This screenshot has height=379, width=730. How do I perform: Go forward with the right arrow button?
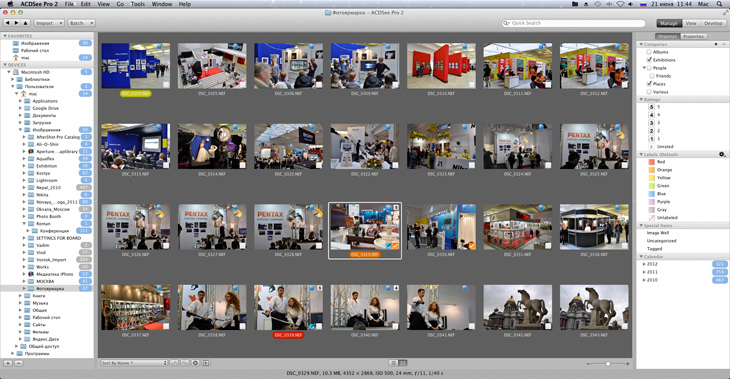17,23
